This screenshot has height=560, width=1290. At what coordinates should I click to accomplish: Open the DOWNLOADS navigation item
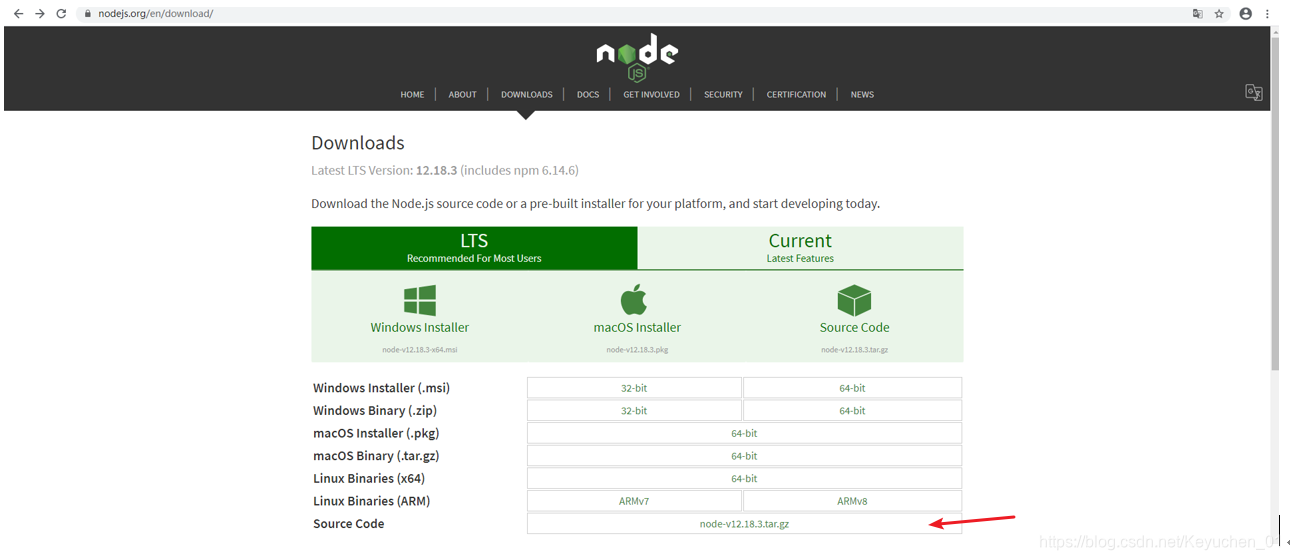pyautogui.click(x=527, y=94)
